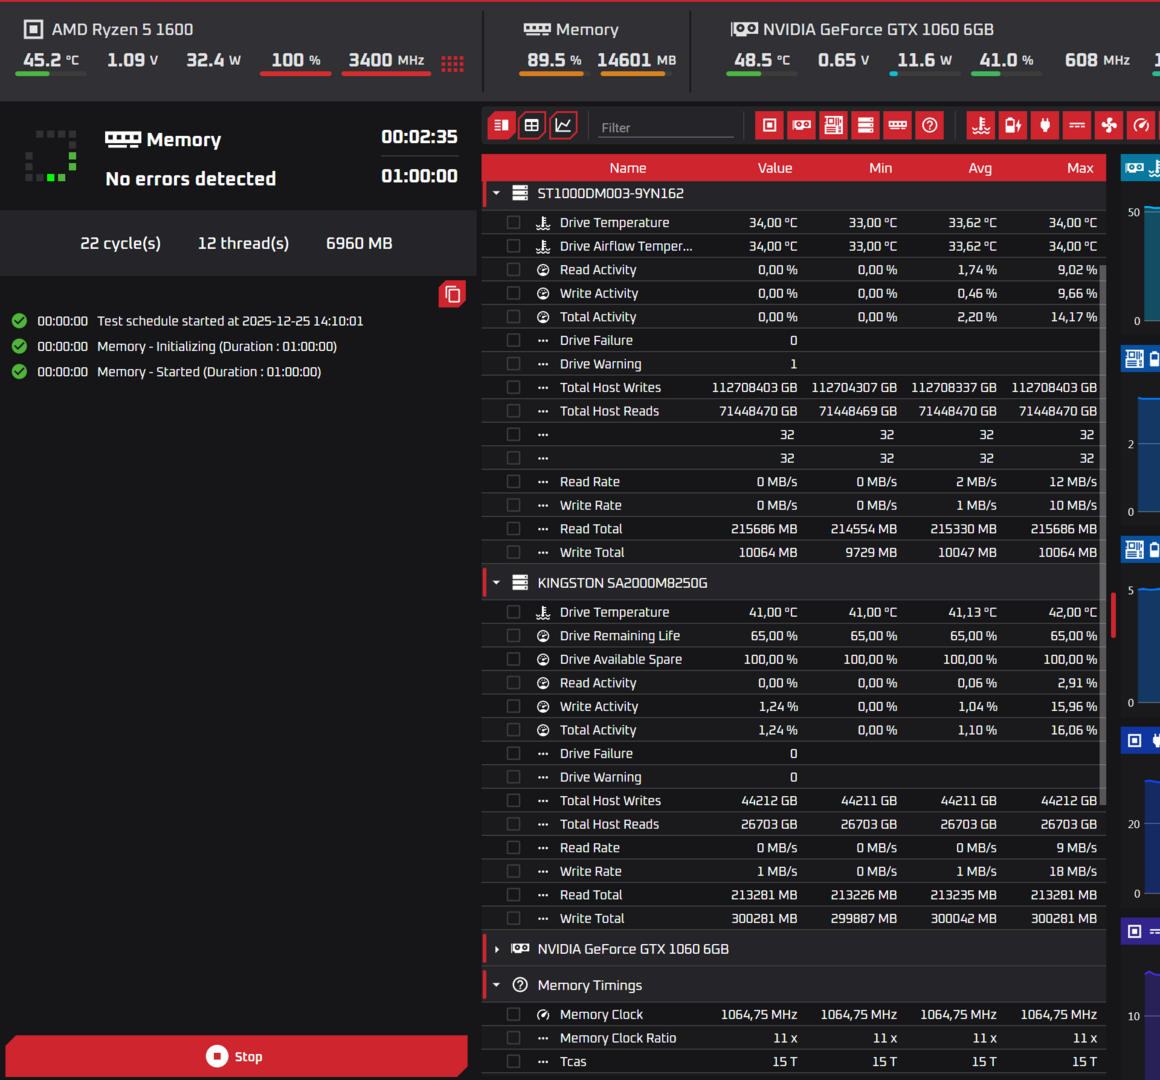Toggle the memory sensor filter icon

(x=897, y=125)
